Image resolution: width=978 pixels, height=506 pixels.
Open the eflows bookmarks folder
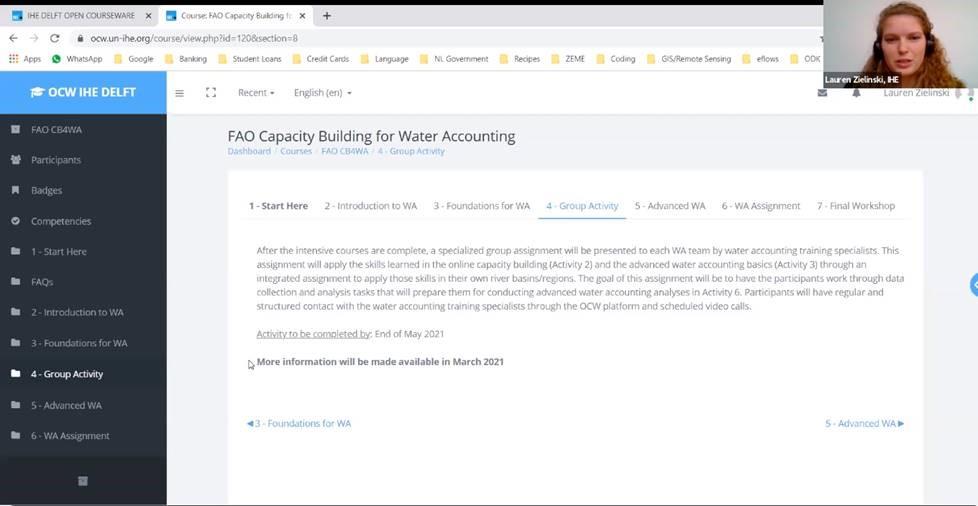point(760,59)
